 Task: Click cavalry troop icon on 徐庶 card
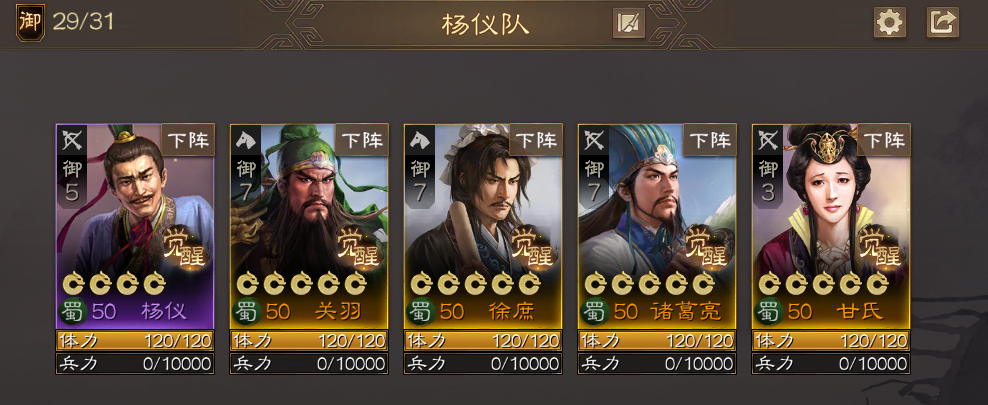coord(420,141)
